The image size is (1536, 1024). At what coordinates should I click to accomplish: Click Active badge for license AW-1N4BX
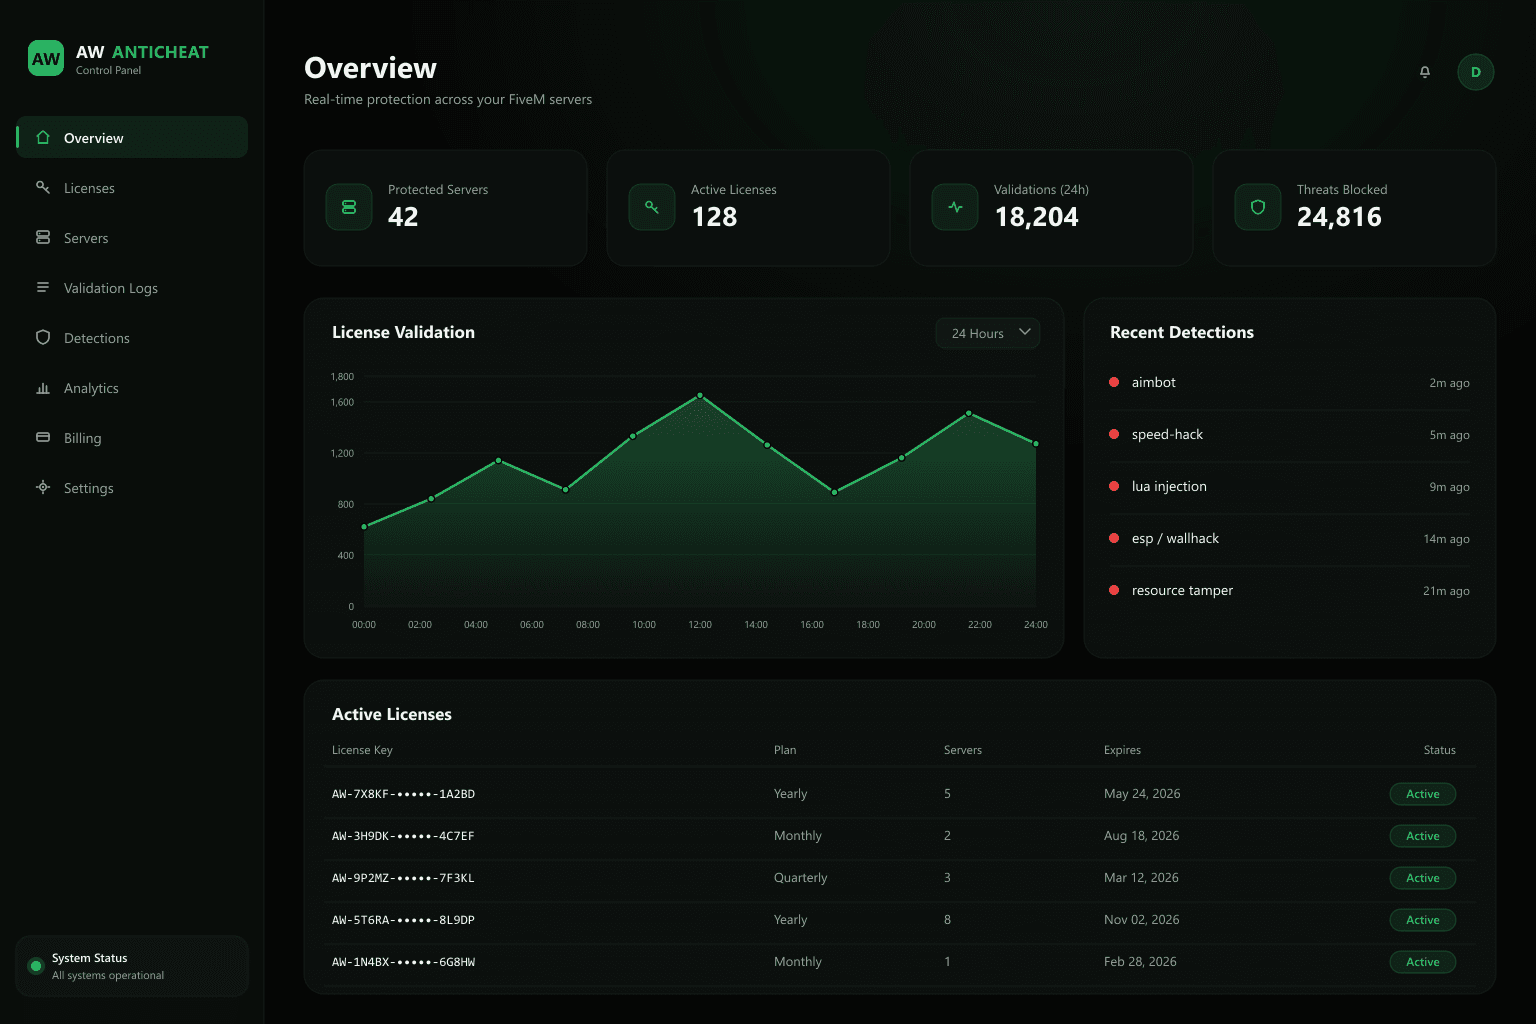1422,962
